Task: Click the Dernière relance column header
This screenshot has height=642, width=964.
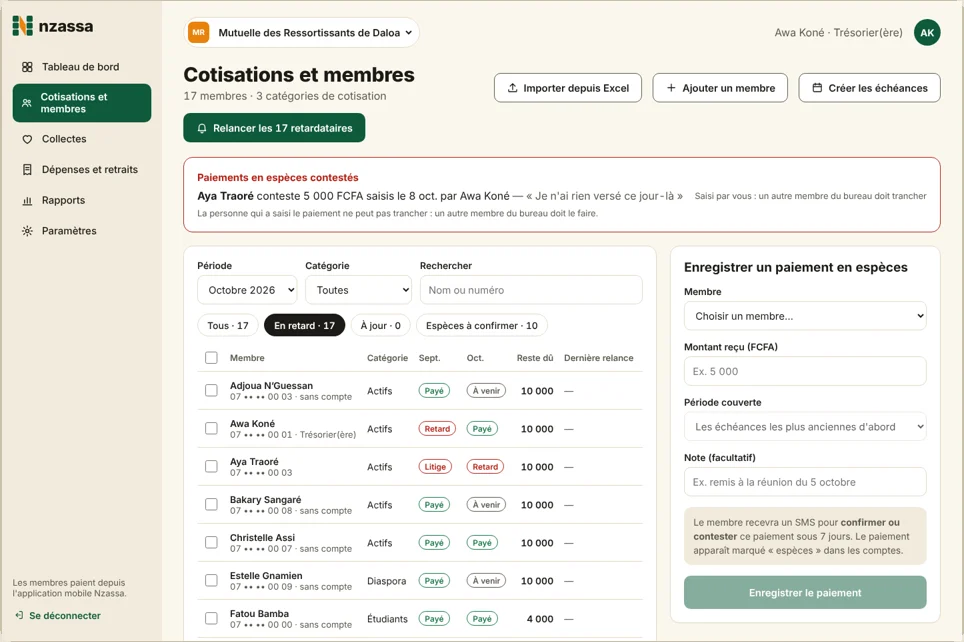Action: pyautogui.click(x=598, y=358)
